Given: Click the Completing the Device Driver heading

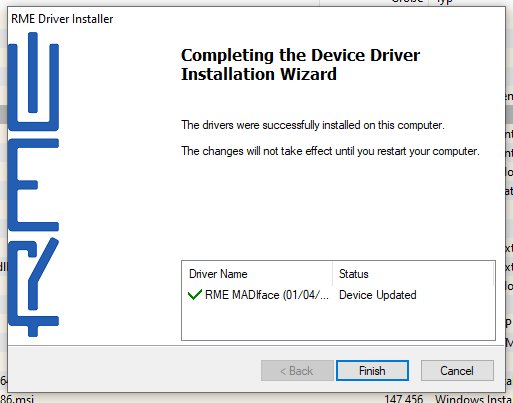Looking at the screenshot, I should tap(300, 65).
